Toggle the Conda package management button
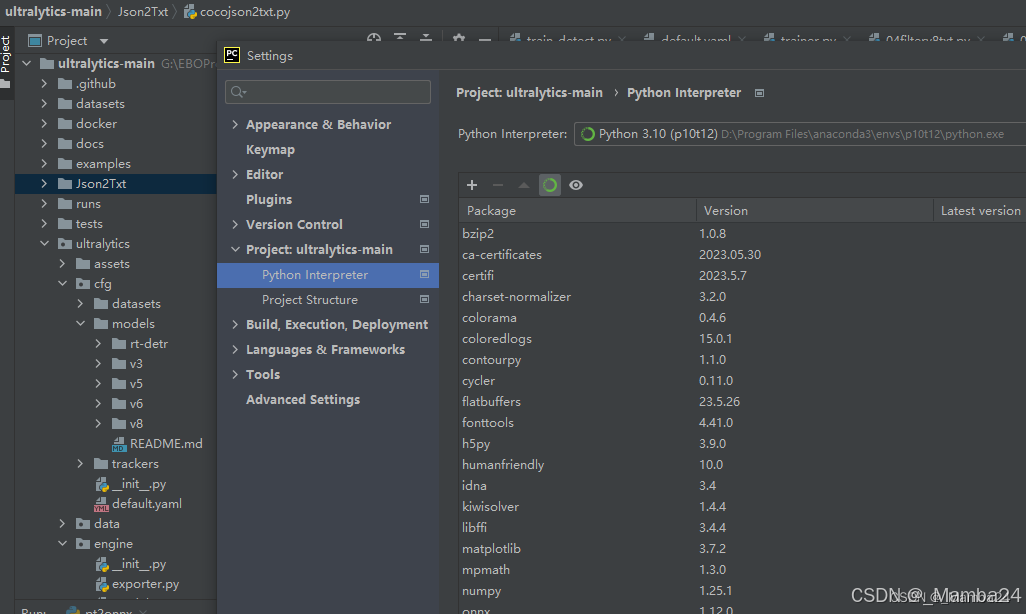This screenshot has height=614, width=1026. point(550,185)
